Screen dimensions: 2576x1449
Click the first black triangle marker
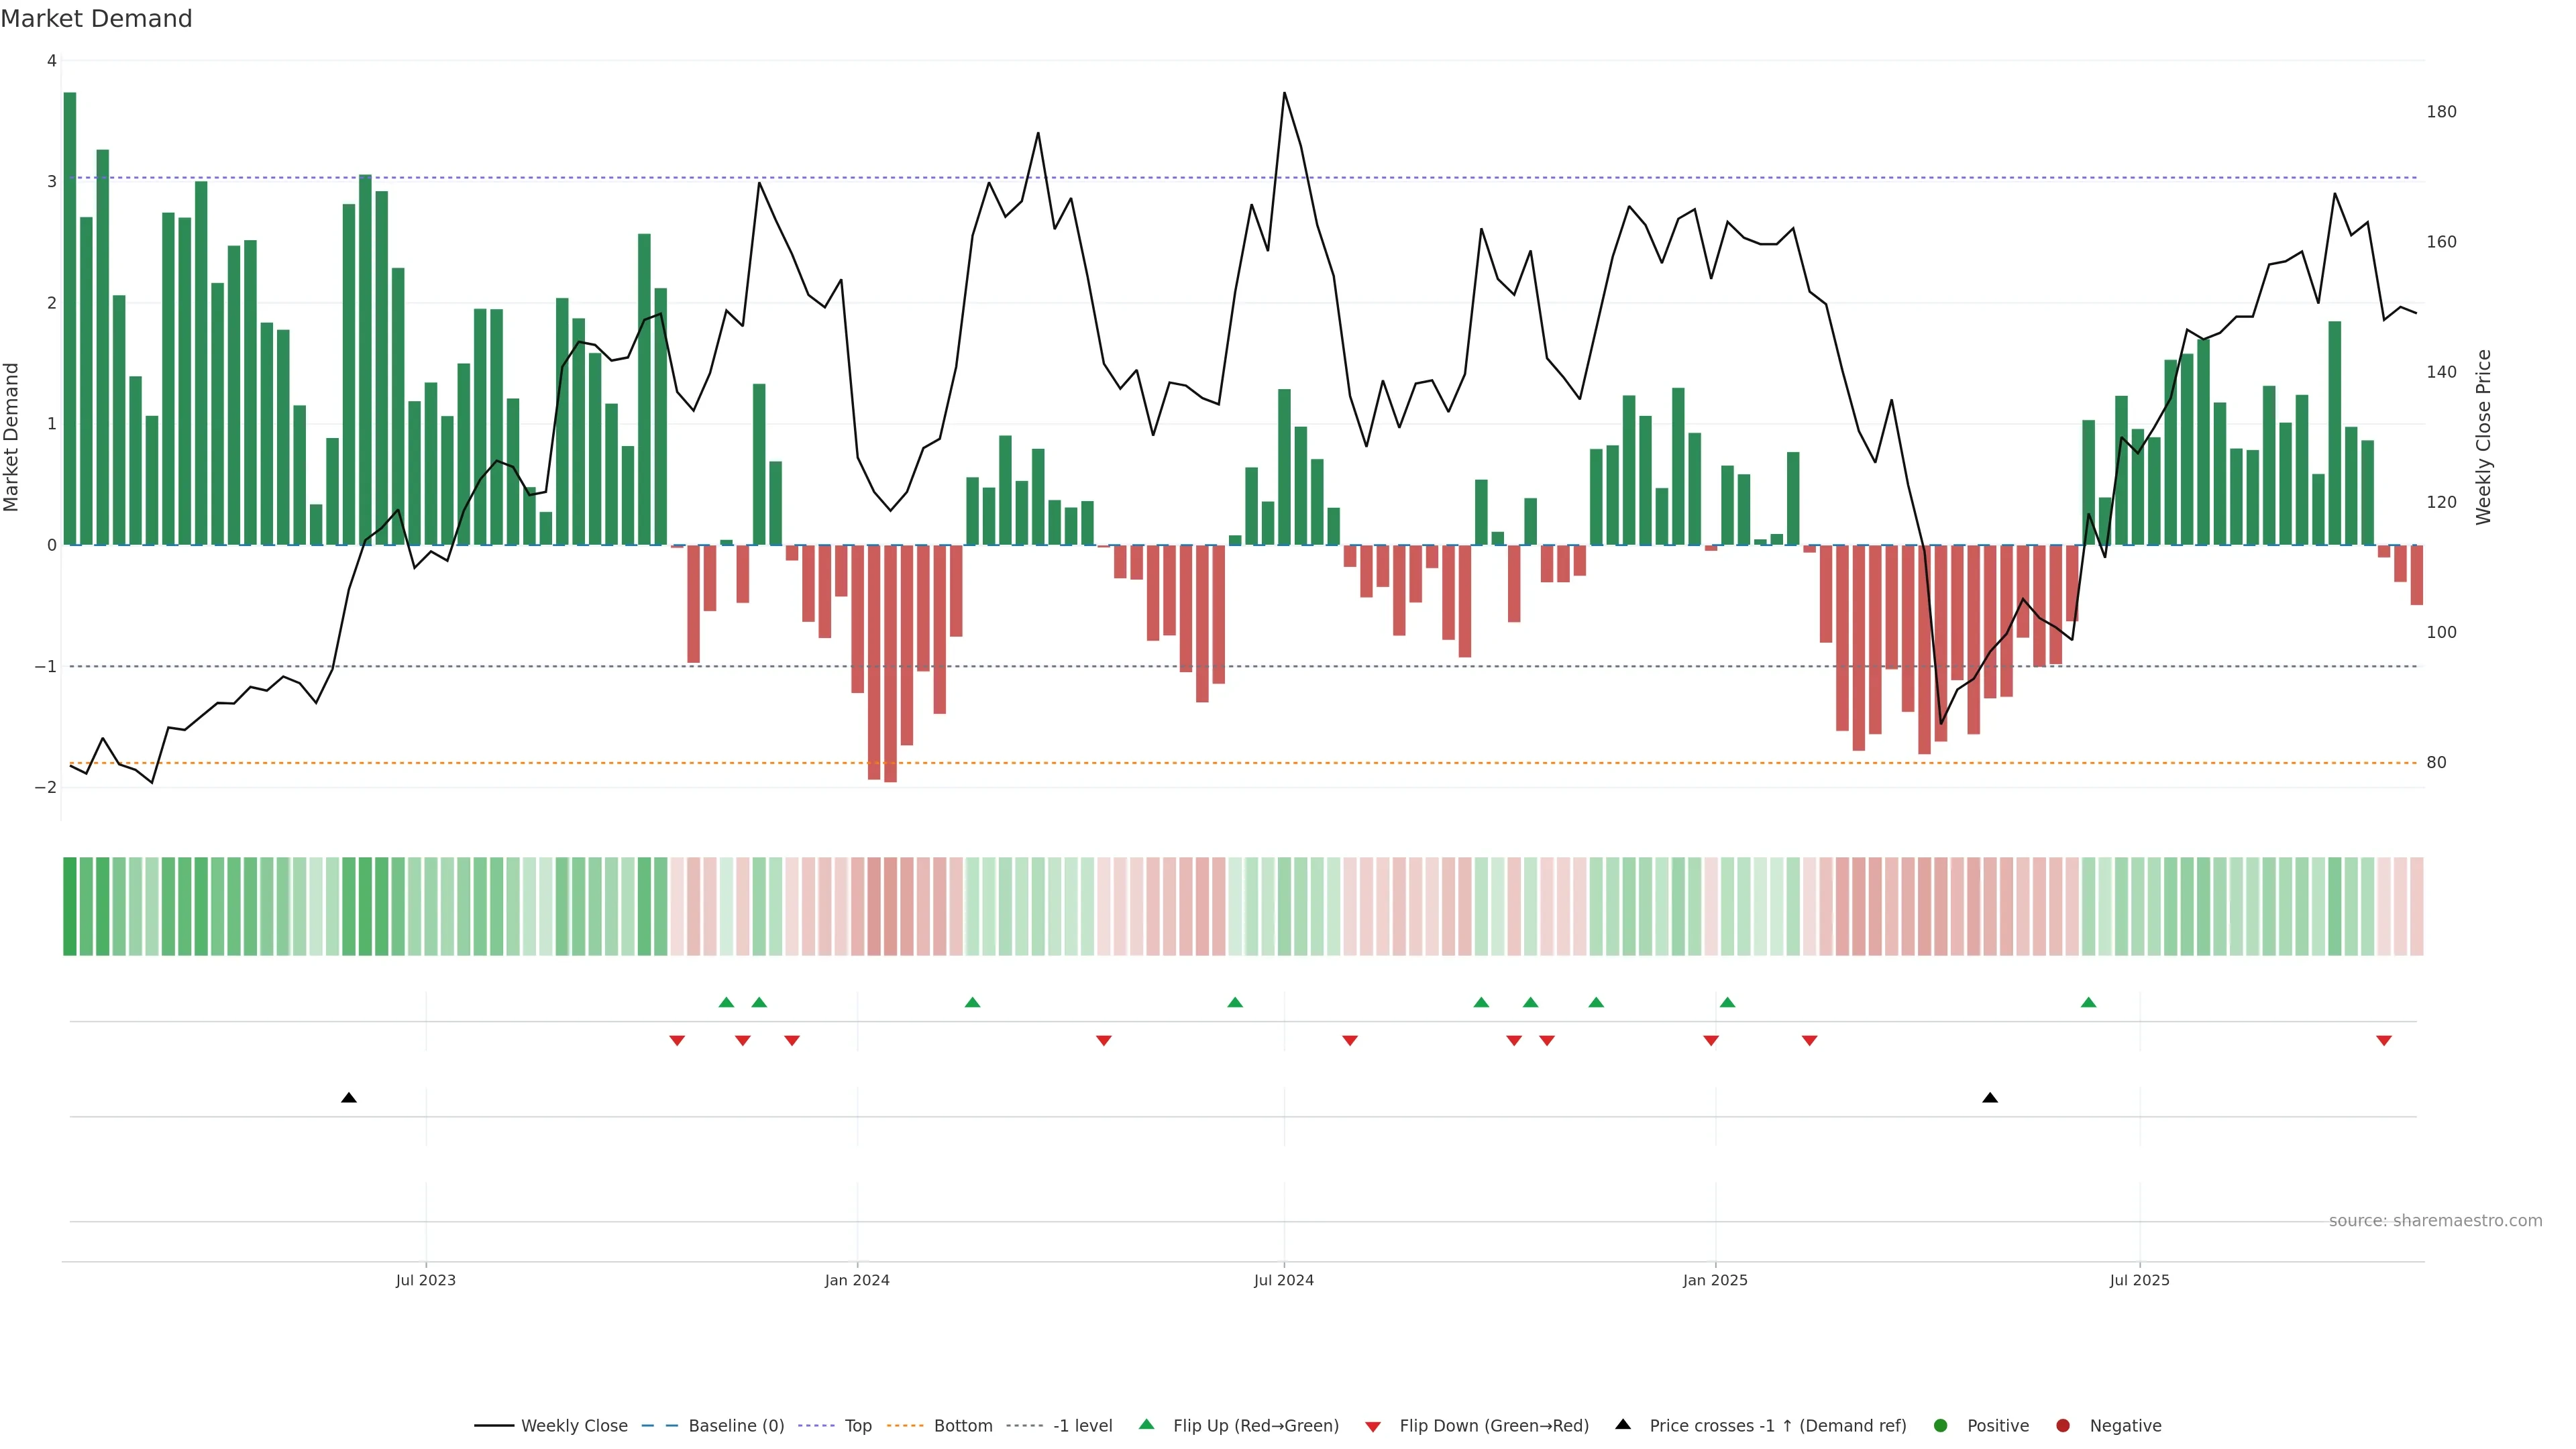pos(349,1098)
